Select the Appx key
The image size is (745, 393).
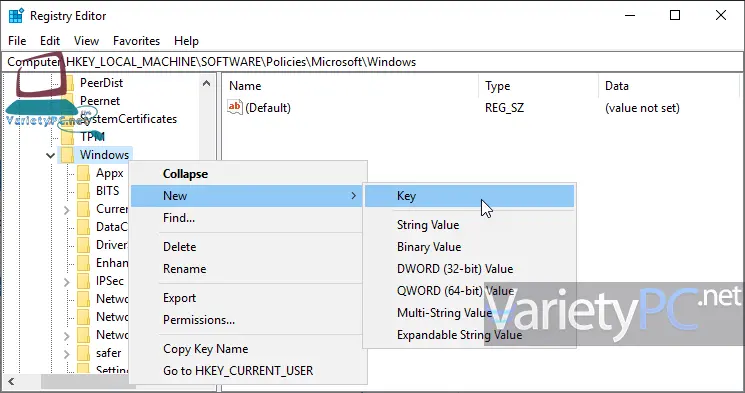110,173
